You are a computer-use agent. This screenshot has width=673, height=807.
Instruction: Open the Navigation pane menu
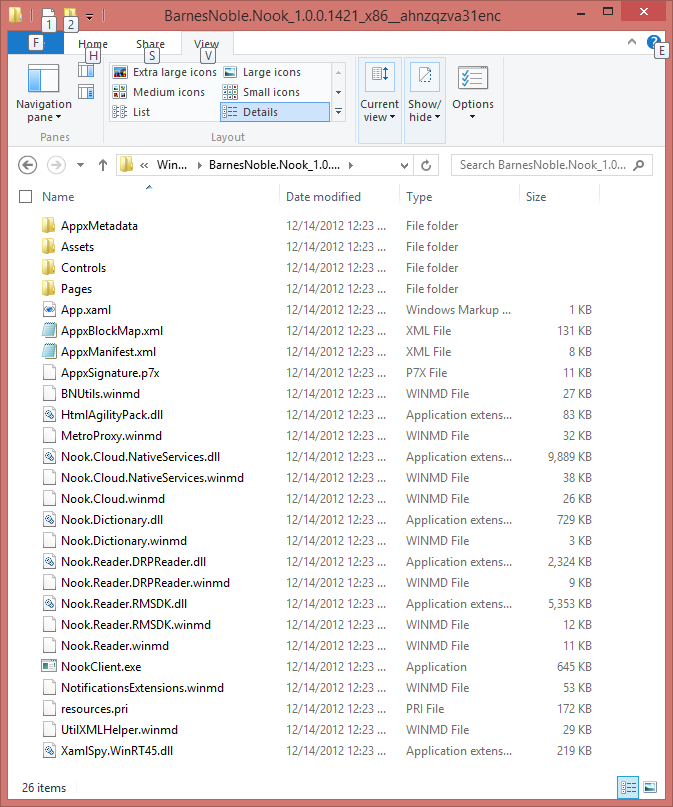tap(44, 94)
